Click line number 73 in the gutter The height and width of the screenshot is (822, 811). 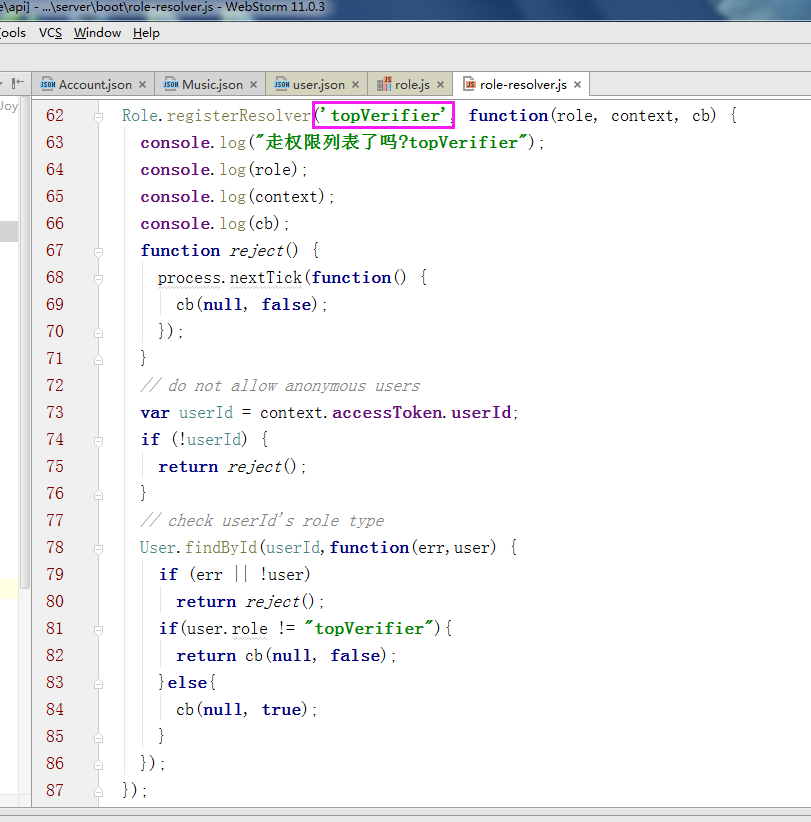pos(55,413)
